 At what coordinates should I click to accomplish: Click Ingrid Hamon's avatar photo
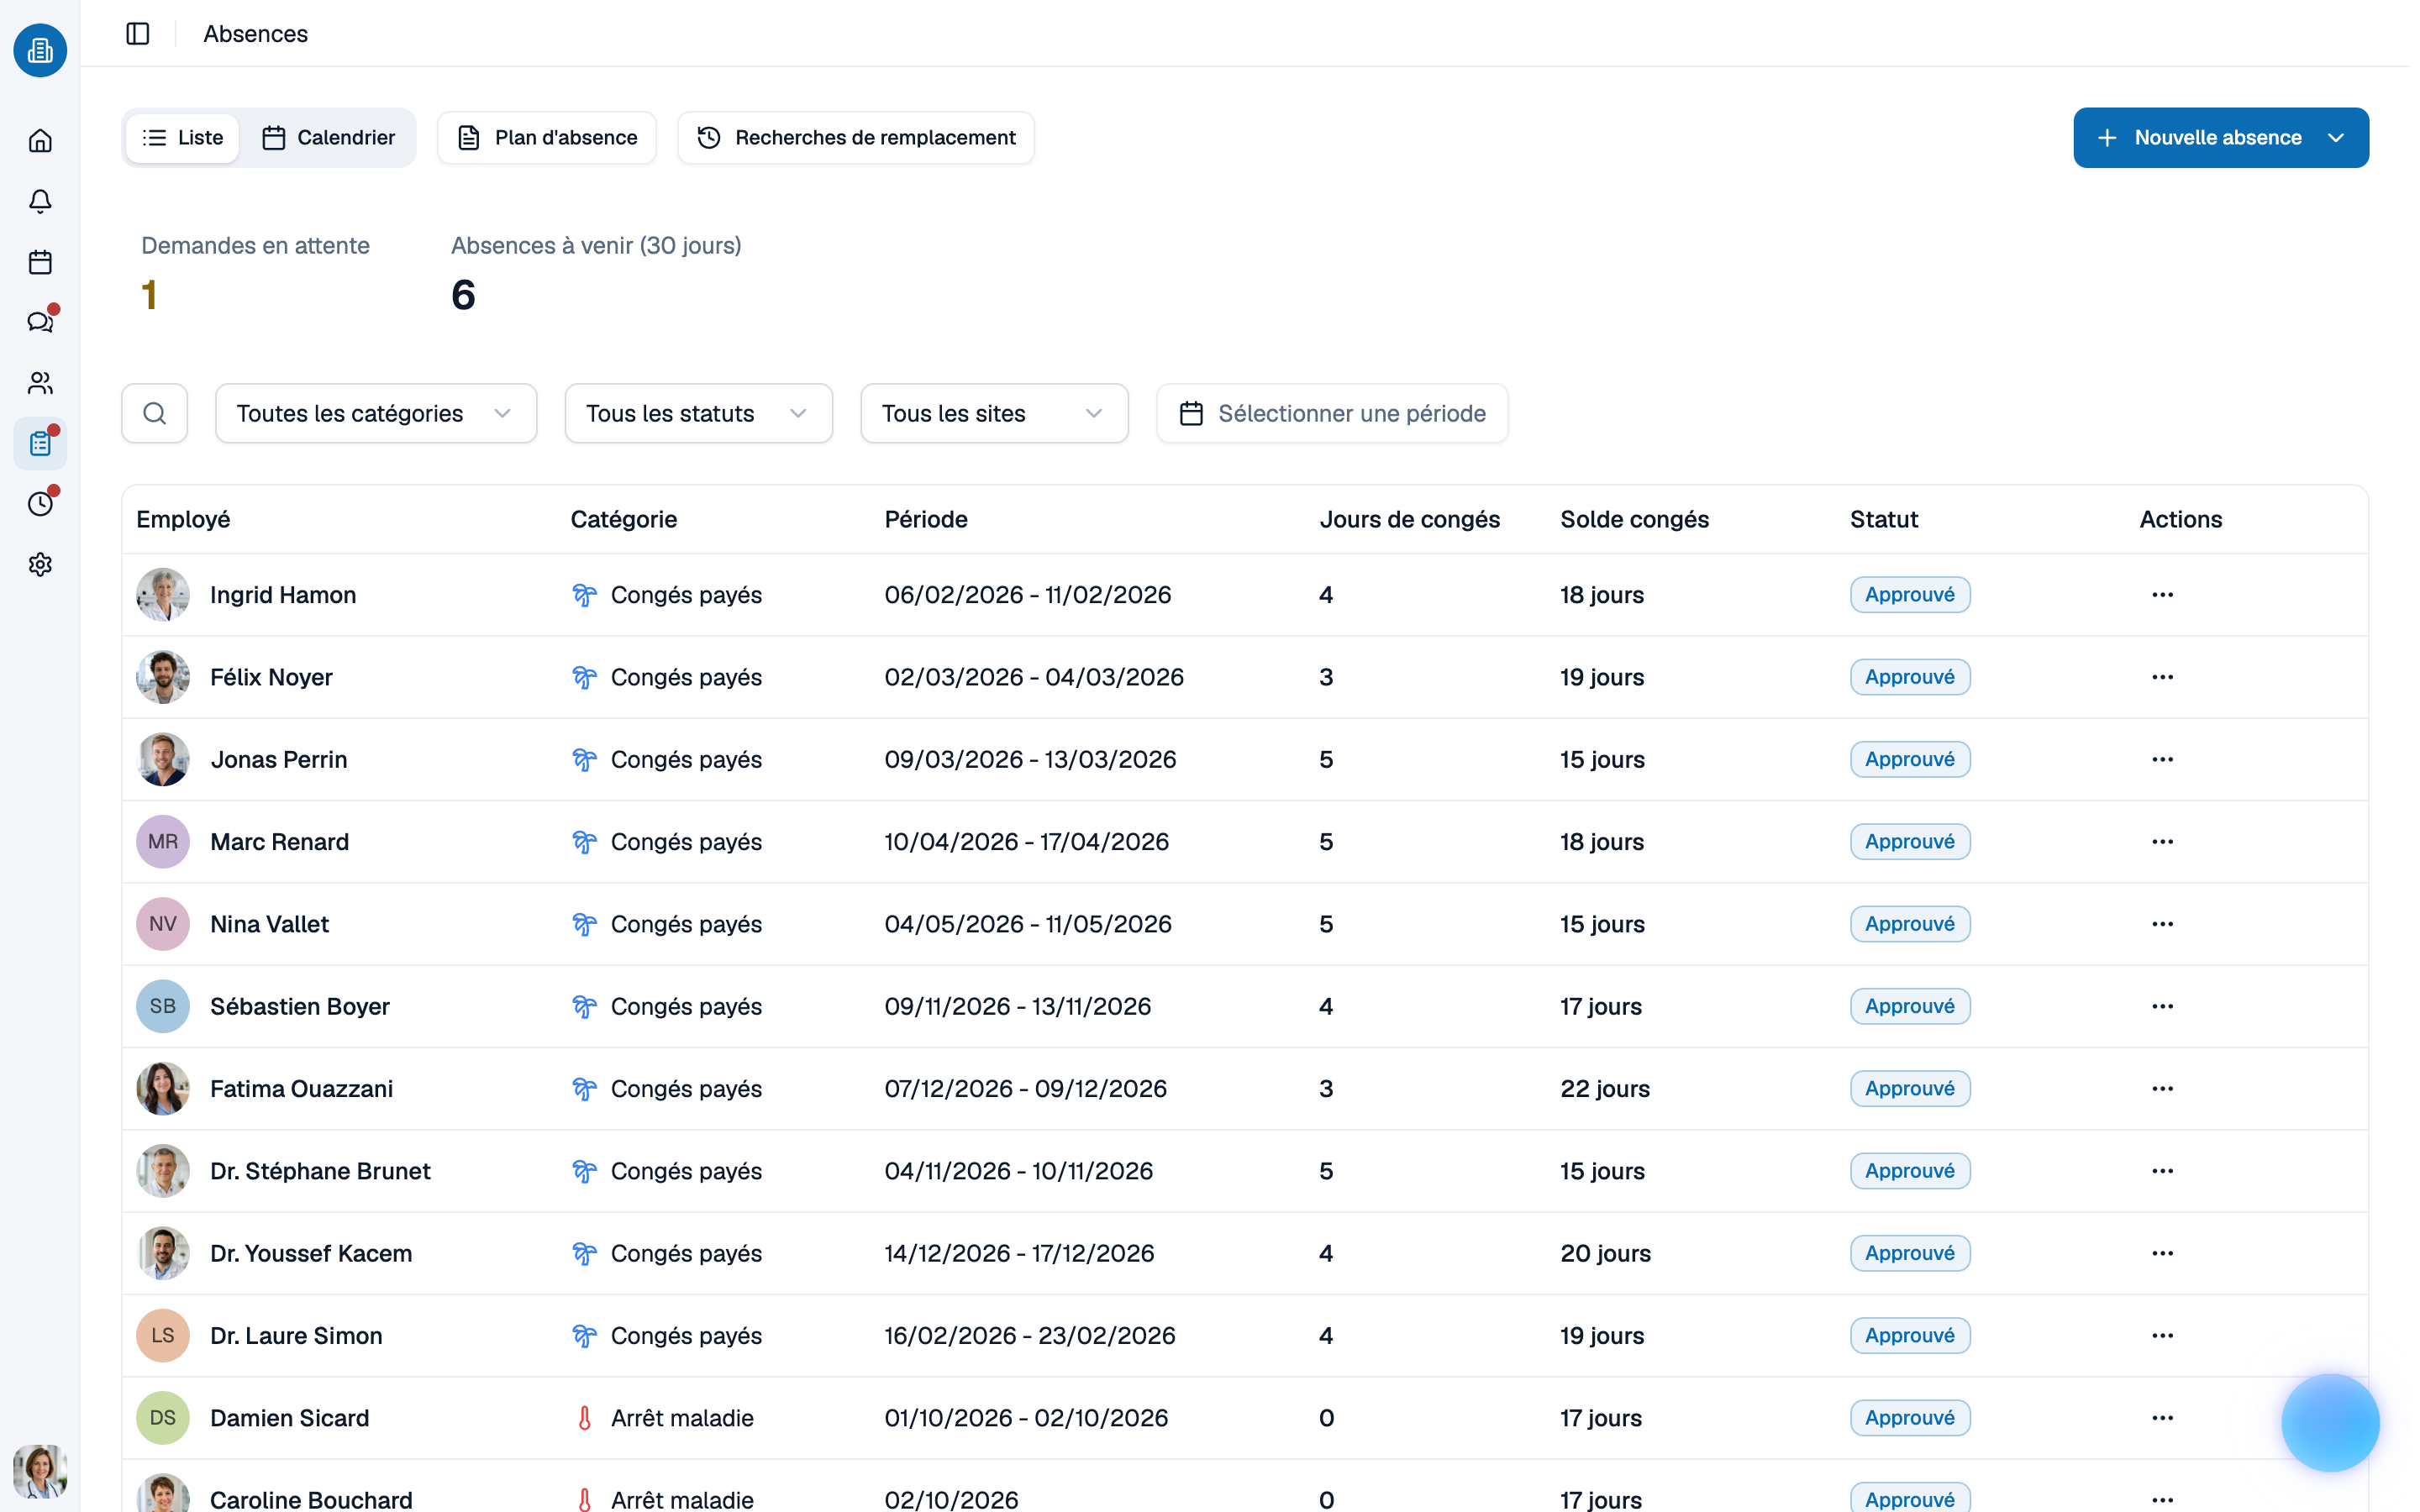point(163,595)
